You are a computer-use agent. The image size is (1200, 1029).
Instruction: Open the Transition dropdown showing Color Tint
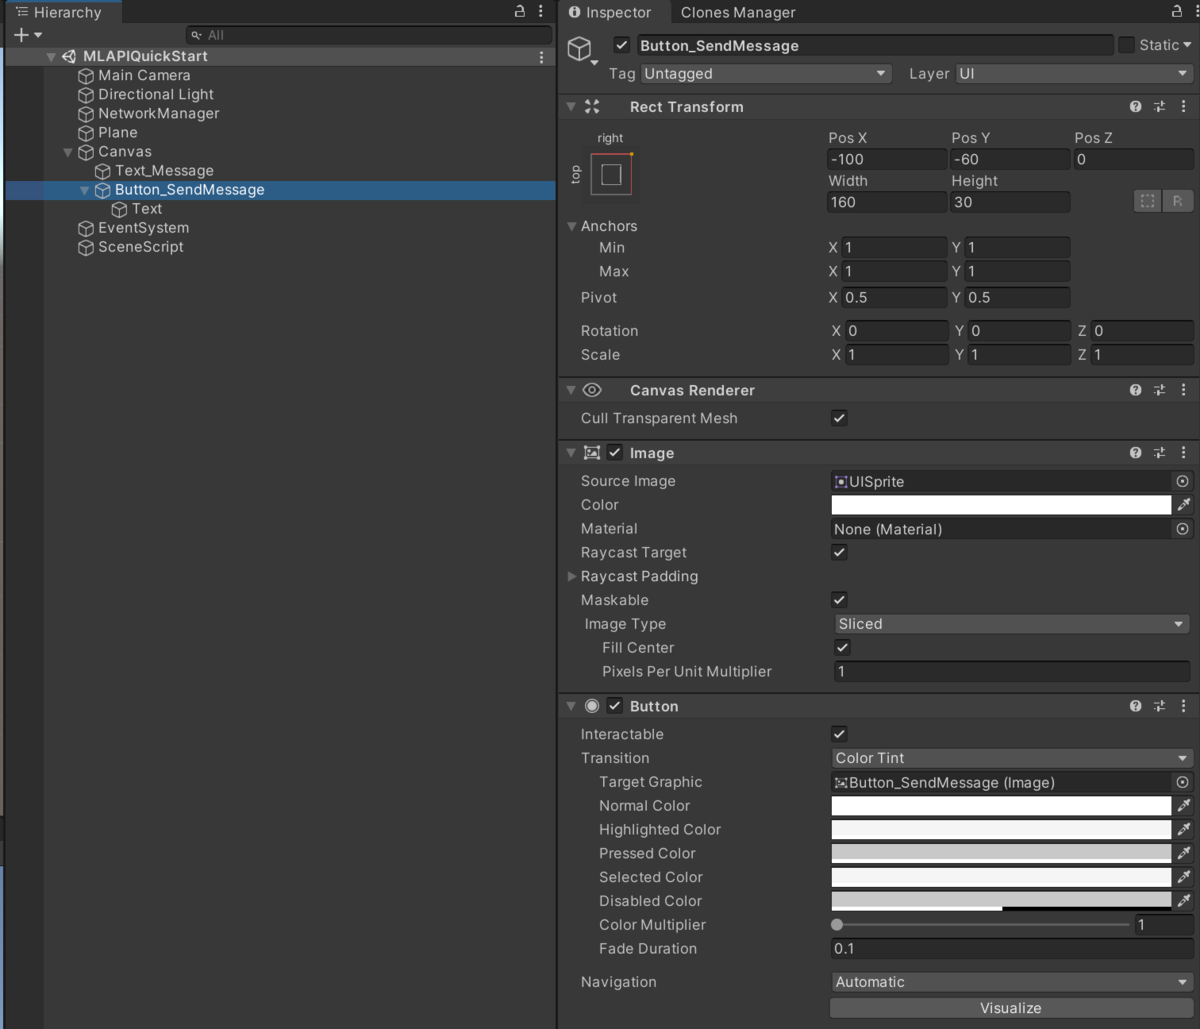click(1011, 758)
